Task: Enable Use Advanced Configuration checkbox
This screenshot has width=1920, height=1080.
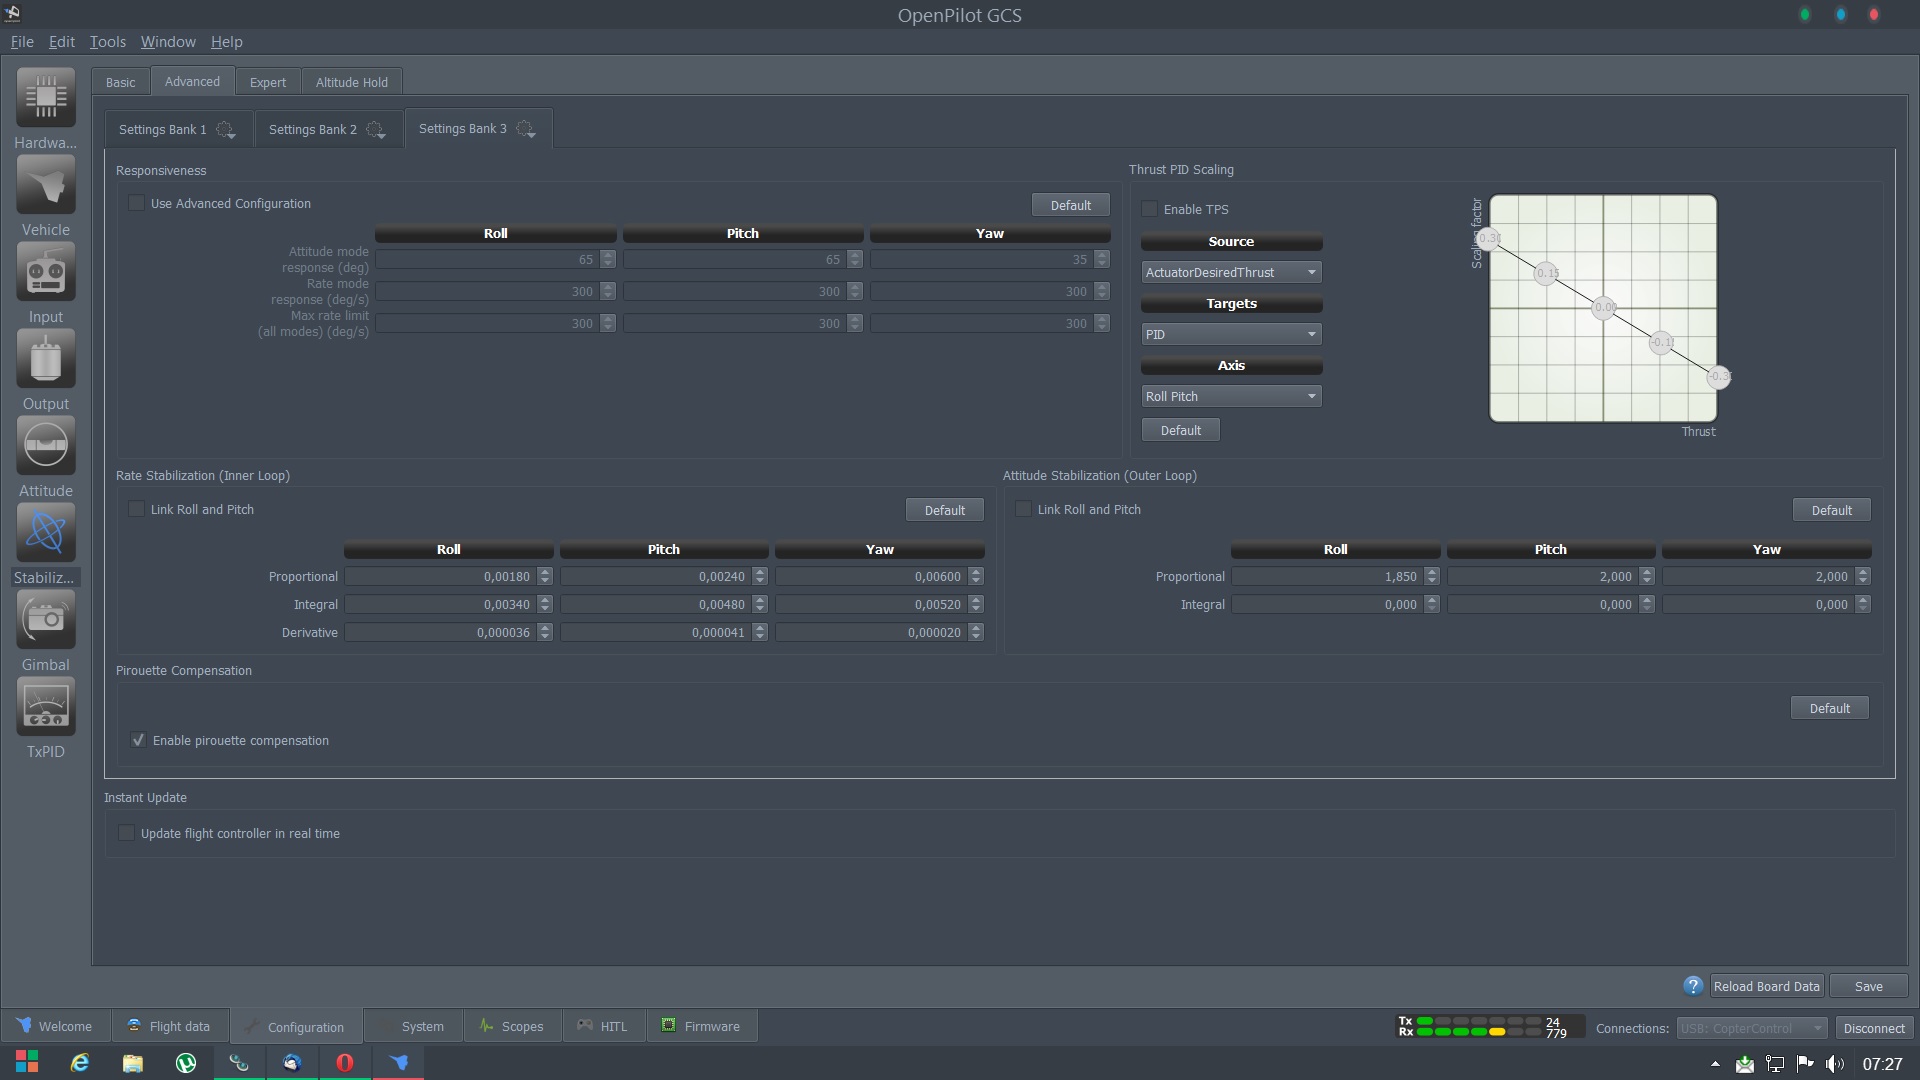Action: point(137,203)
